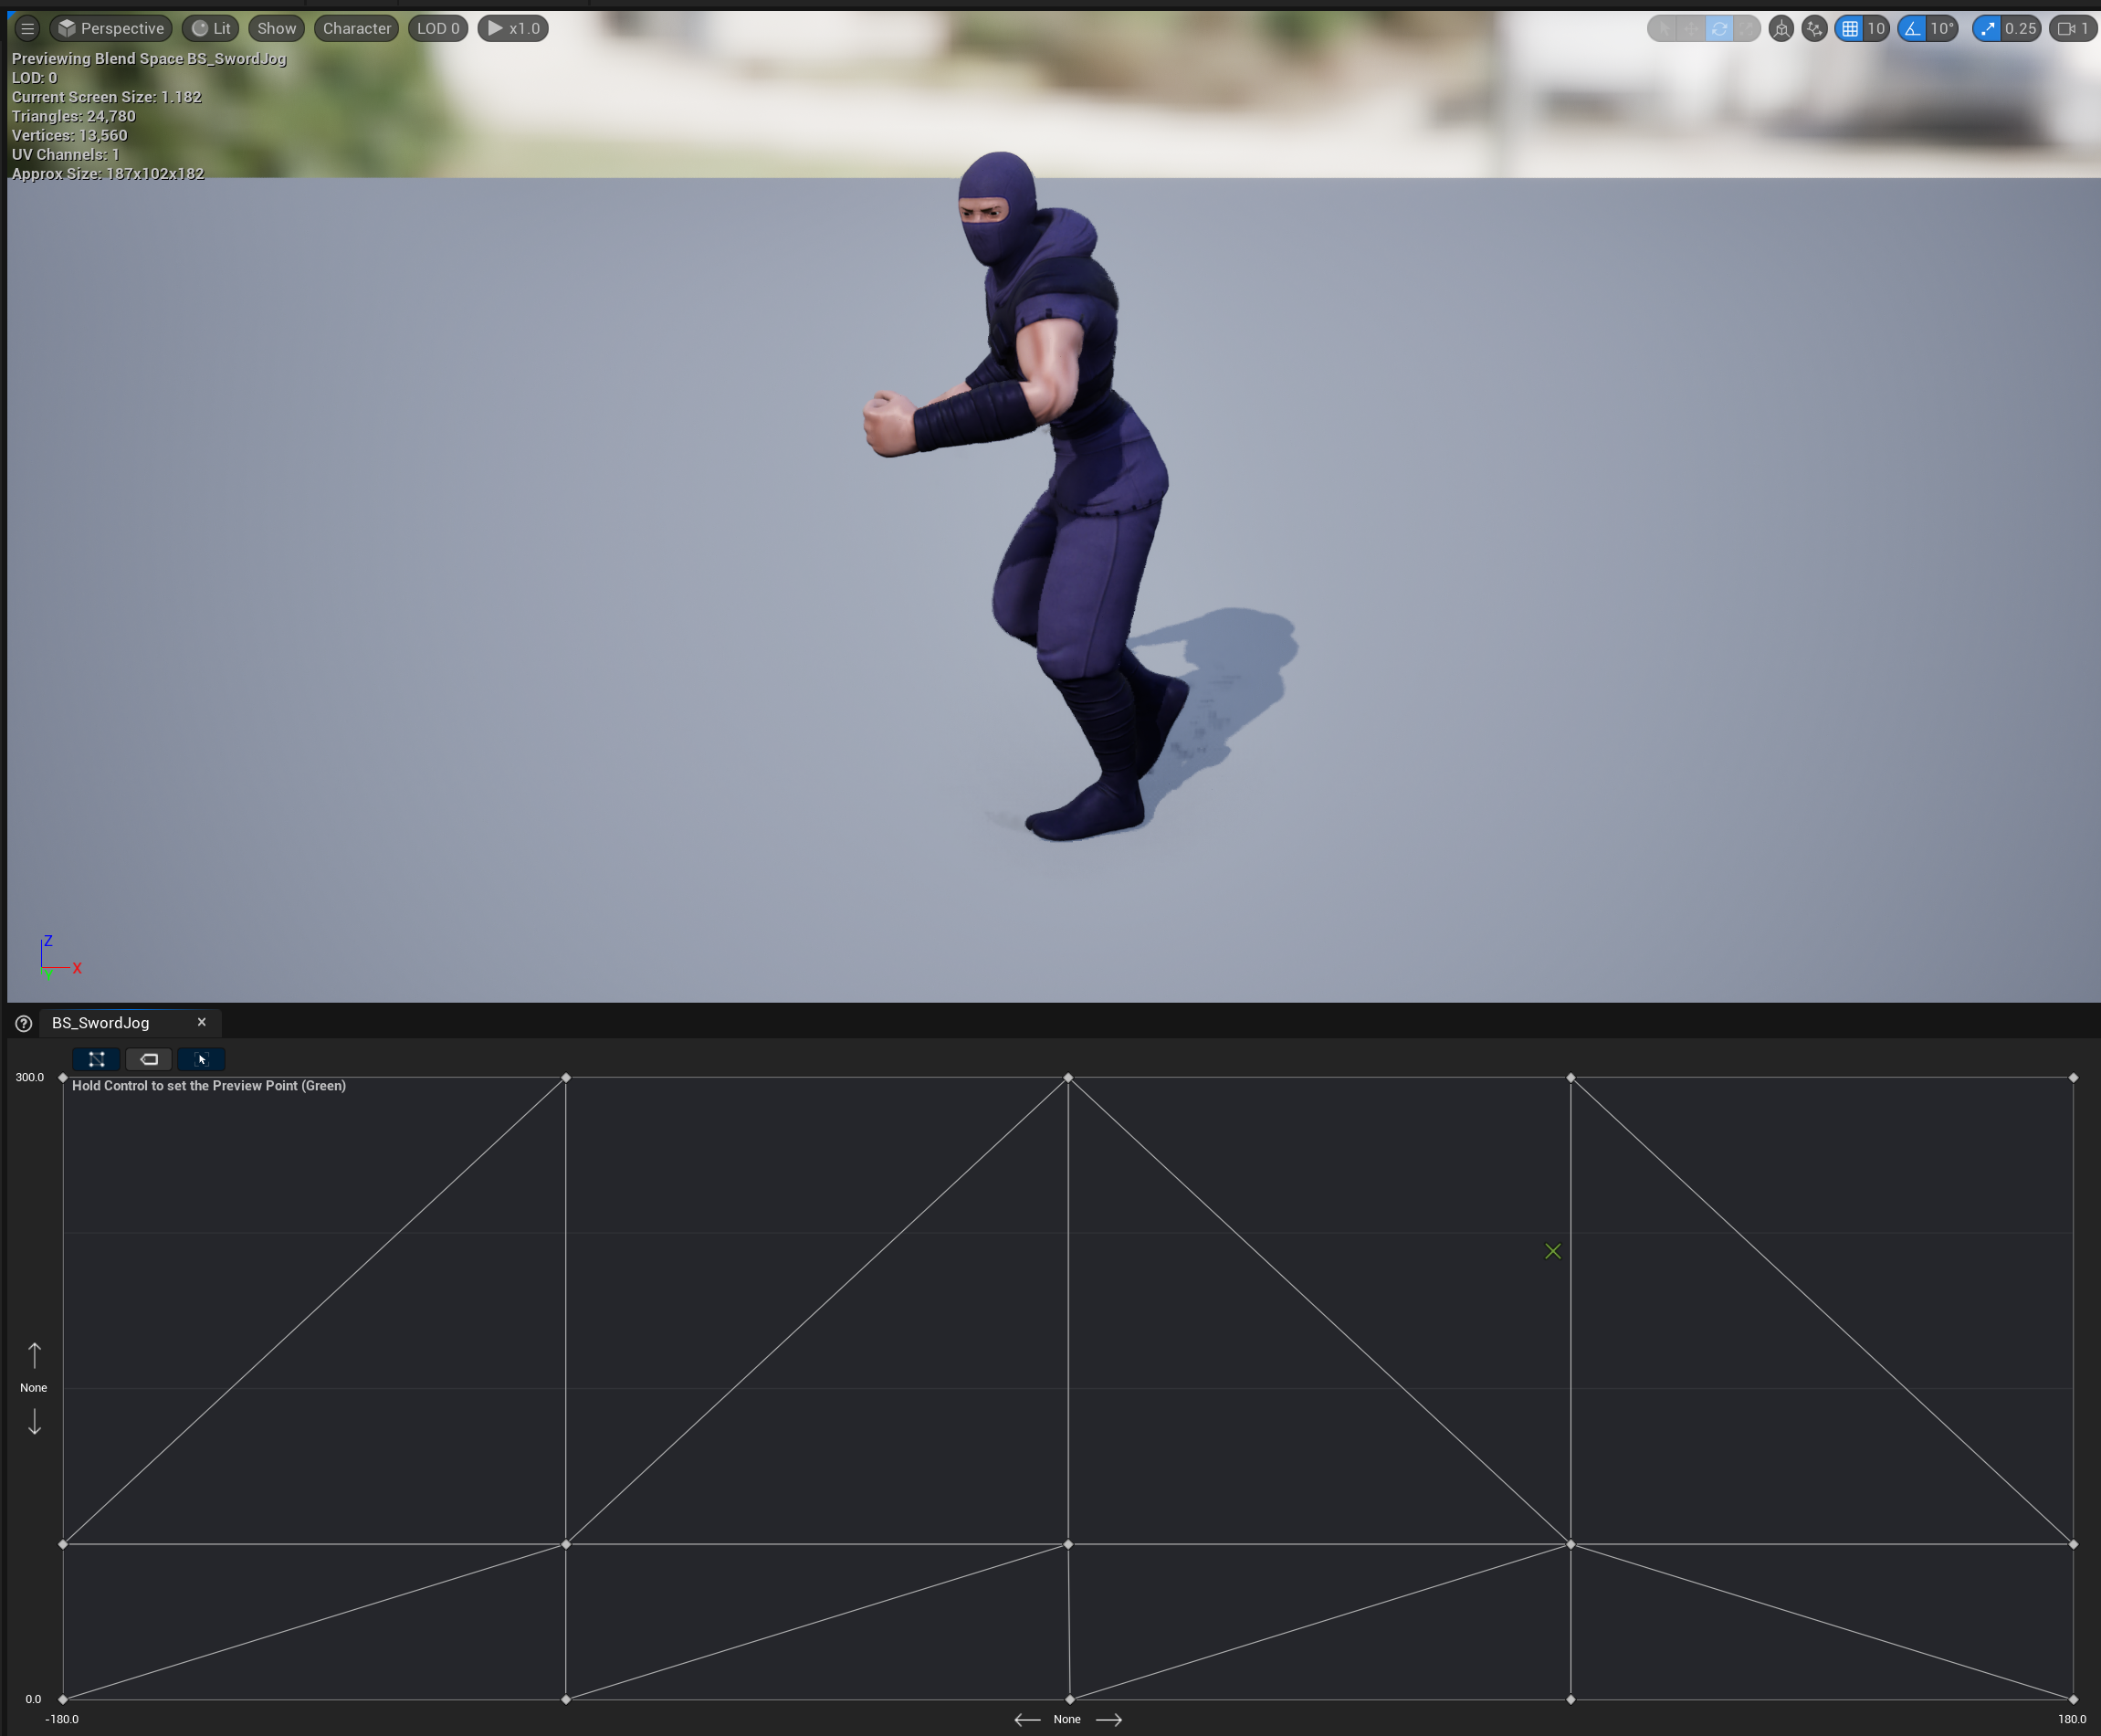Open camera speed setting button
Screen dimensions: 2101x1736
pyautogui.click(x=2073, y=28)
